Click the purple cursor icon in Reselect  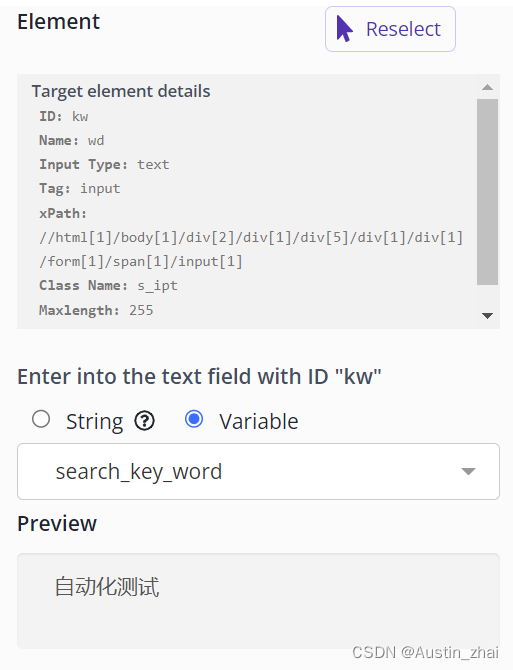tap(344, 29)
